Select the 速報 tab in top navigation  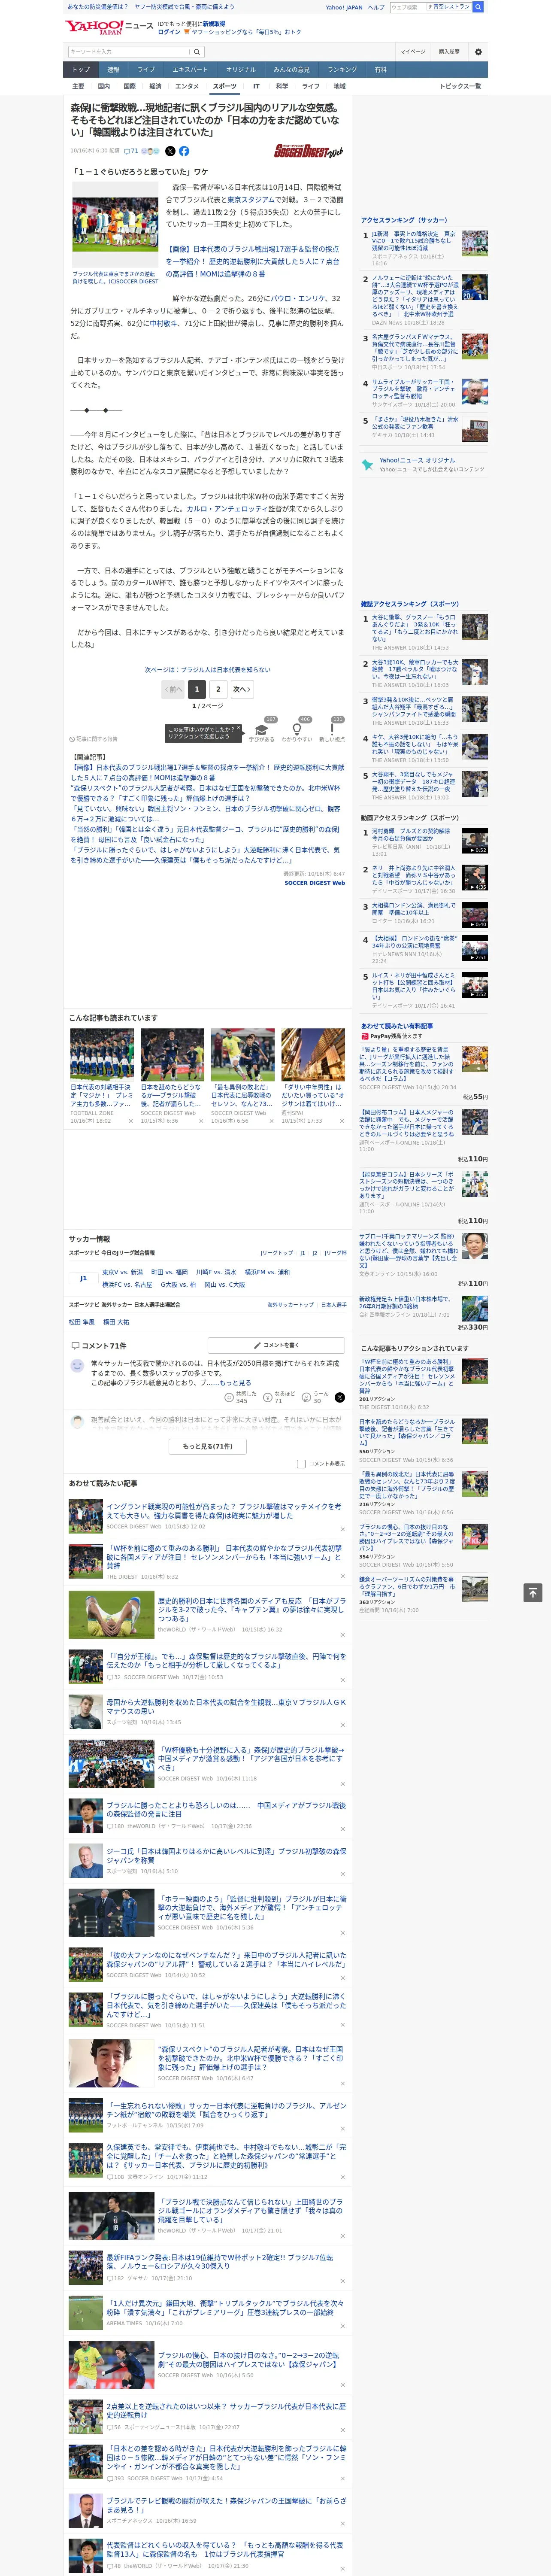tap(113, 70)
